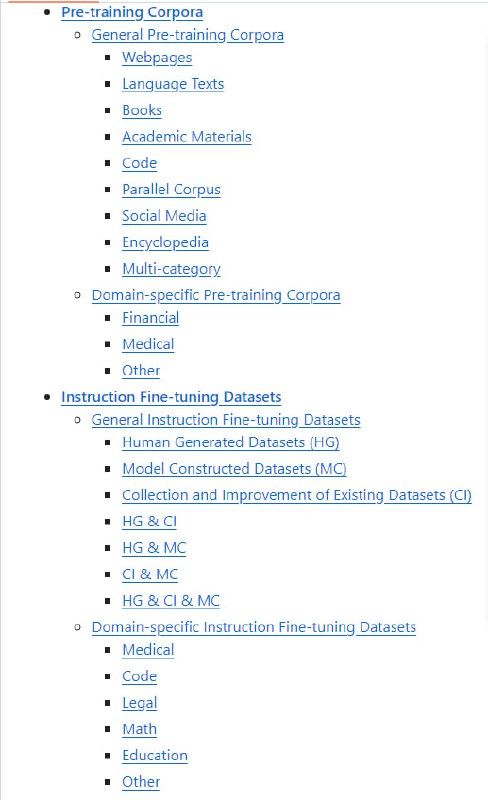Open Collection and Improvement of Existing Datasets link
This screenshot has width=488, height=800.
297,495
